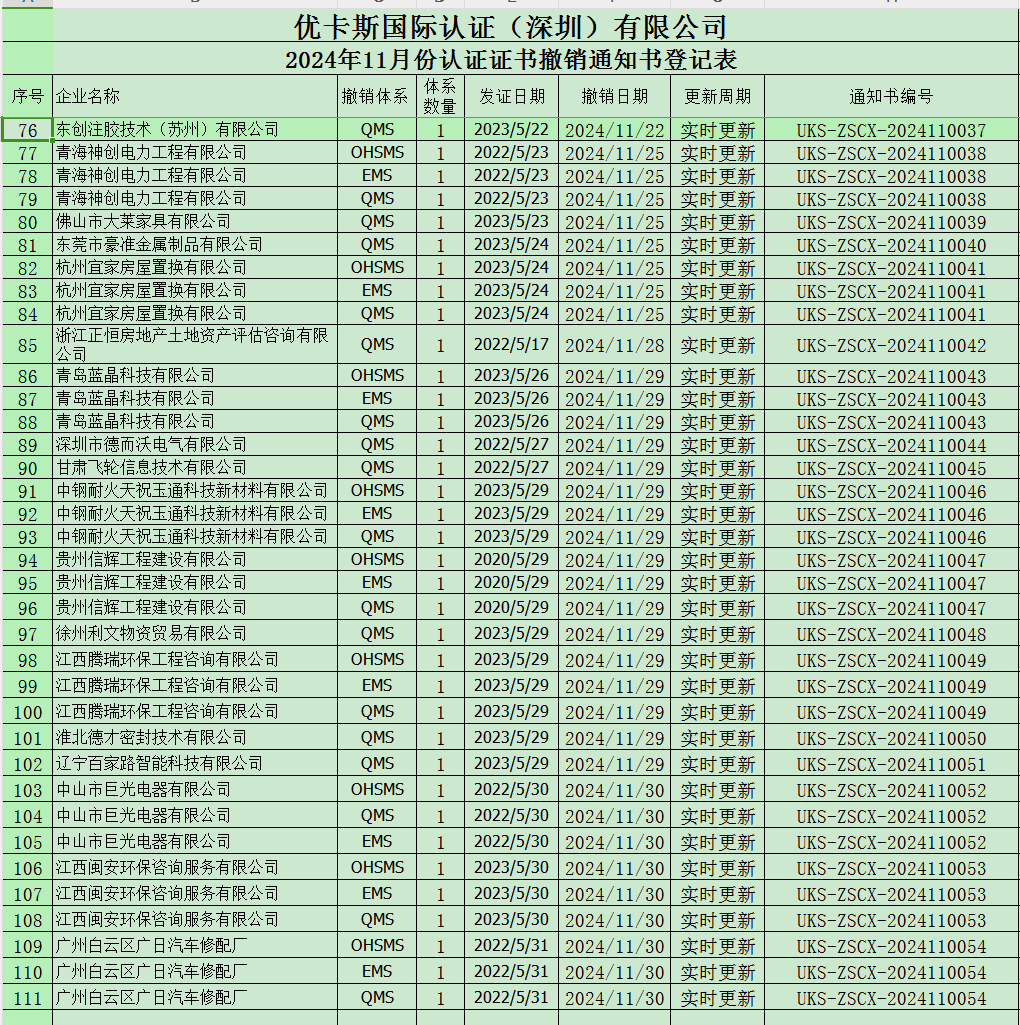Select revocation date 2024/11/30 in row 104

pyautogui.click(x=614, y=816)
